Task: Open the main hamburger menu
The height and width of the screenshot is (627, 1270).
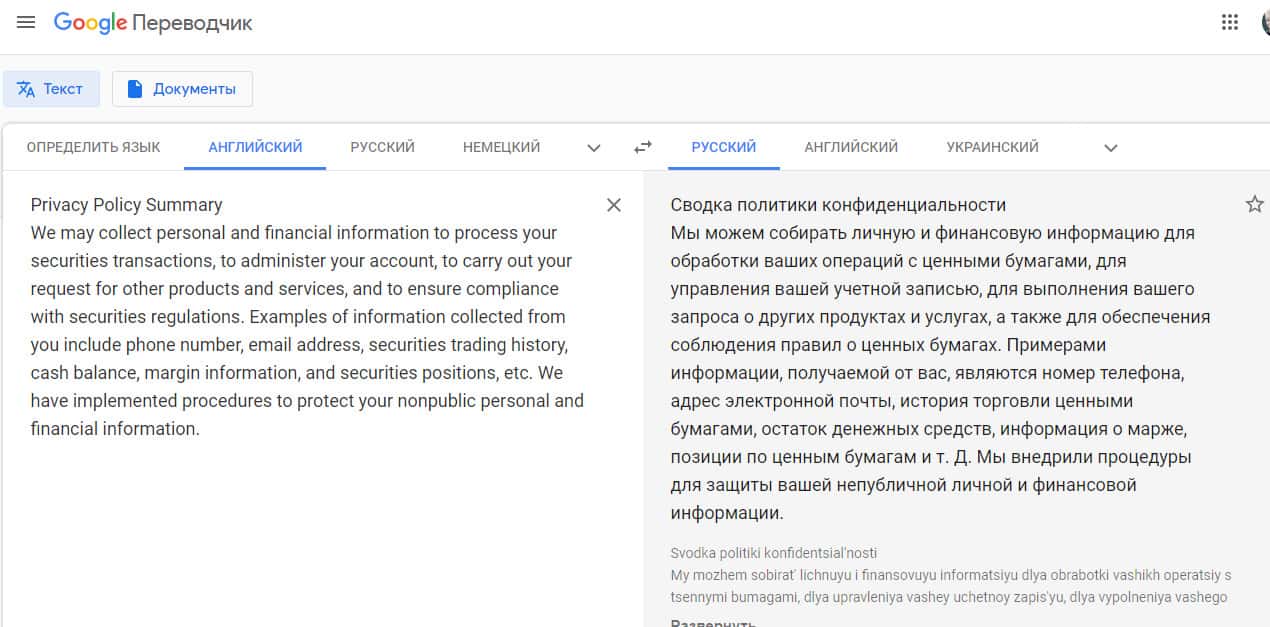Action: click(26, 22)
